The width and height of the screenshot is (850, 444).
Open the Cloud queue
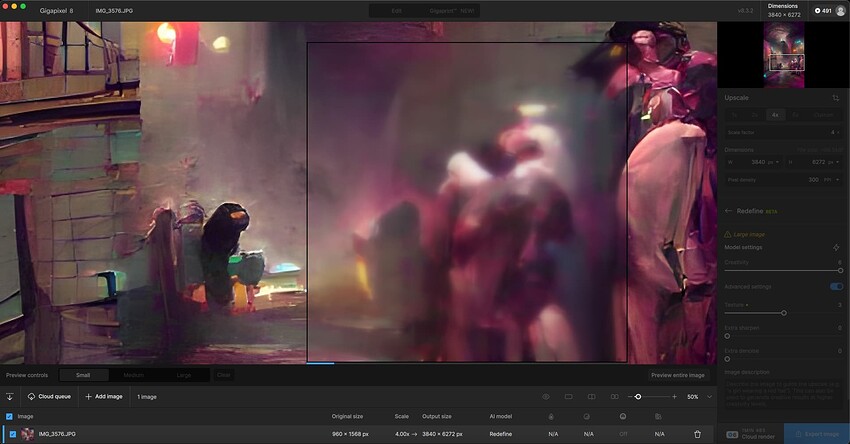(x=49, y=397)
